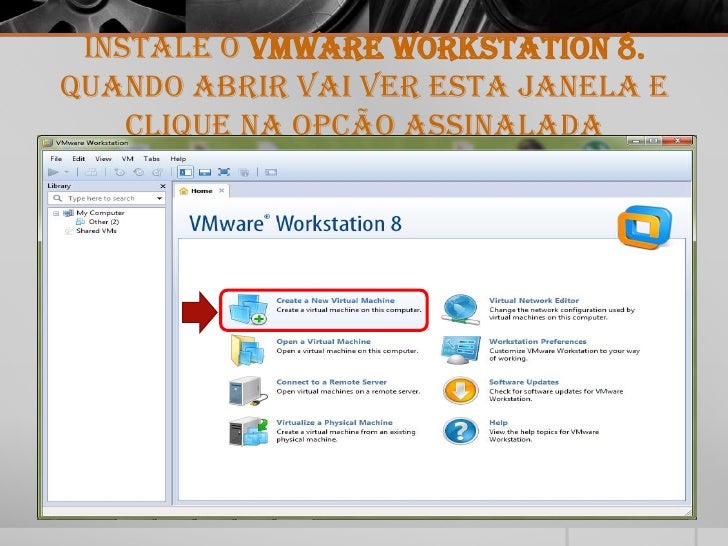
Task: Click the Full Screen mode toolbar icon
Action: 224,172
